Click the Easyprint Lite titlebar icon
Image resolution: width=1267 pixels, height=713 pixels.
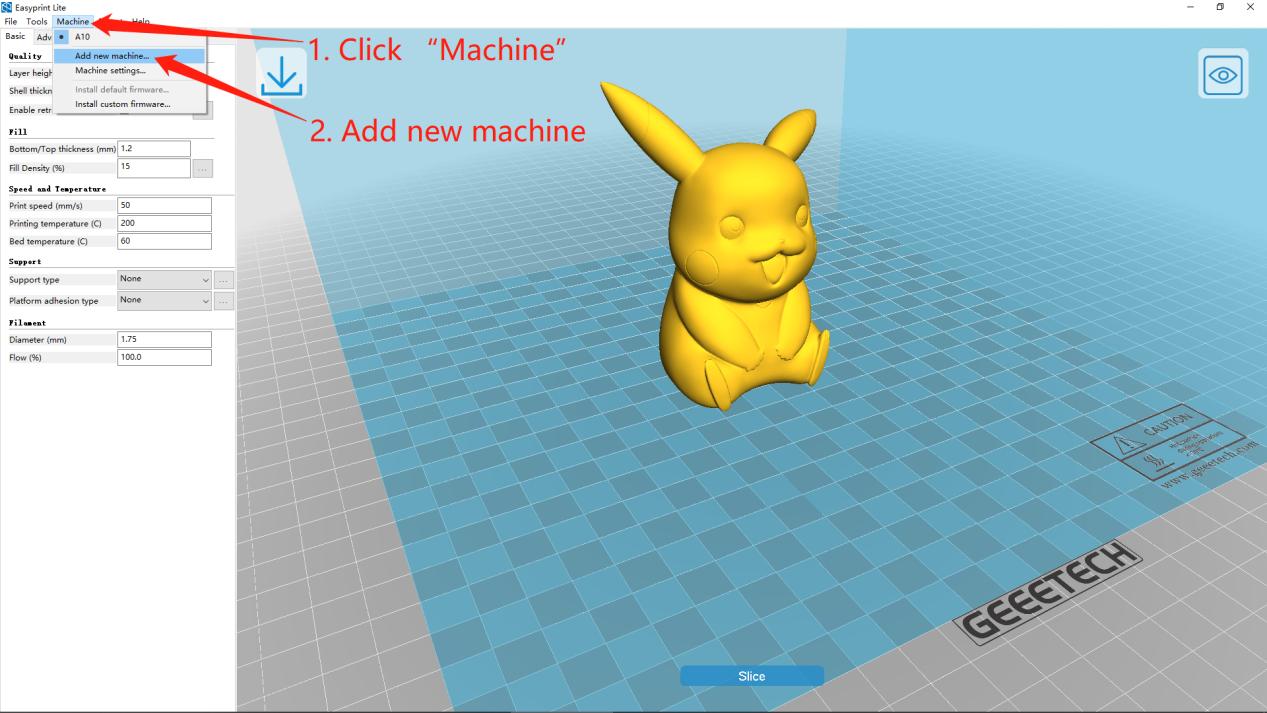click(x=8, y=6)
